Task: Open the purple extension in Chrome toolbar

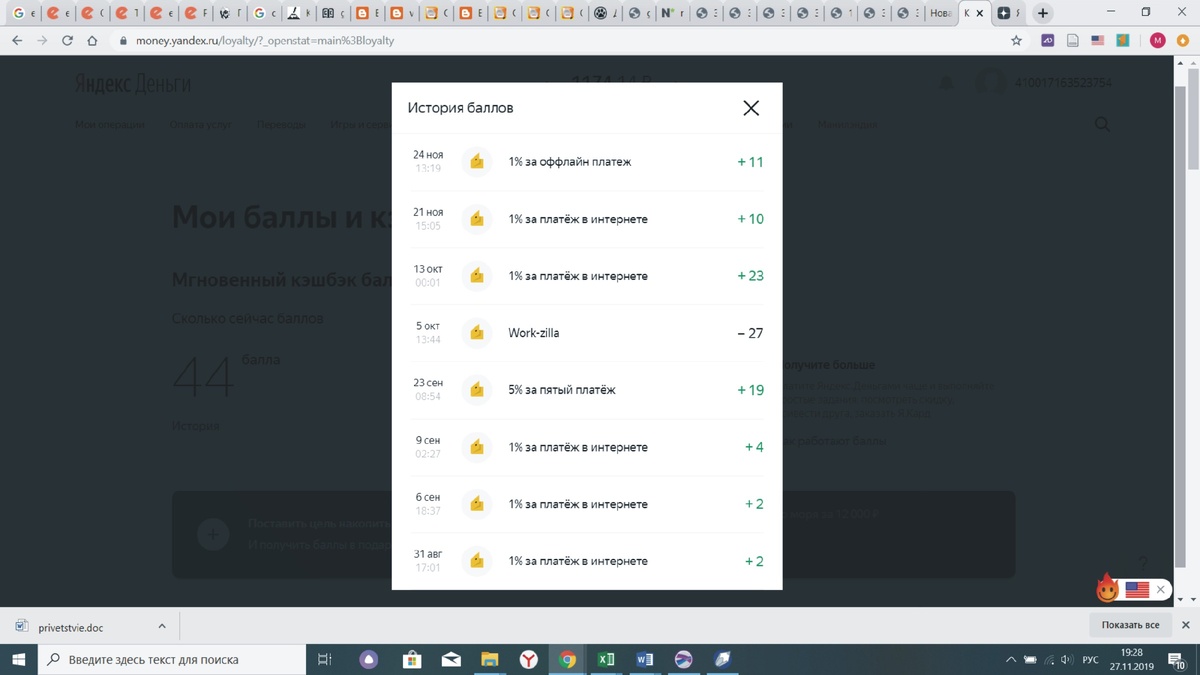Action: coord(1048,41)
